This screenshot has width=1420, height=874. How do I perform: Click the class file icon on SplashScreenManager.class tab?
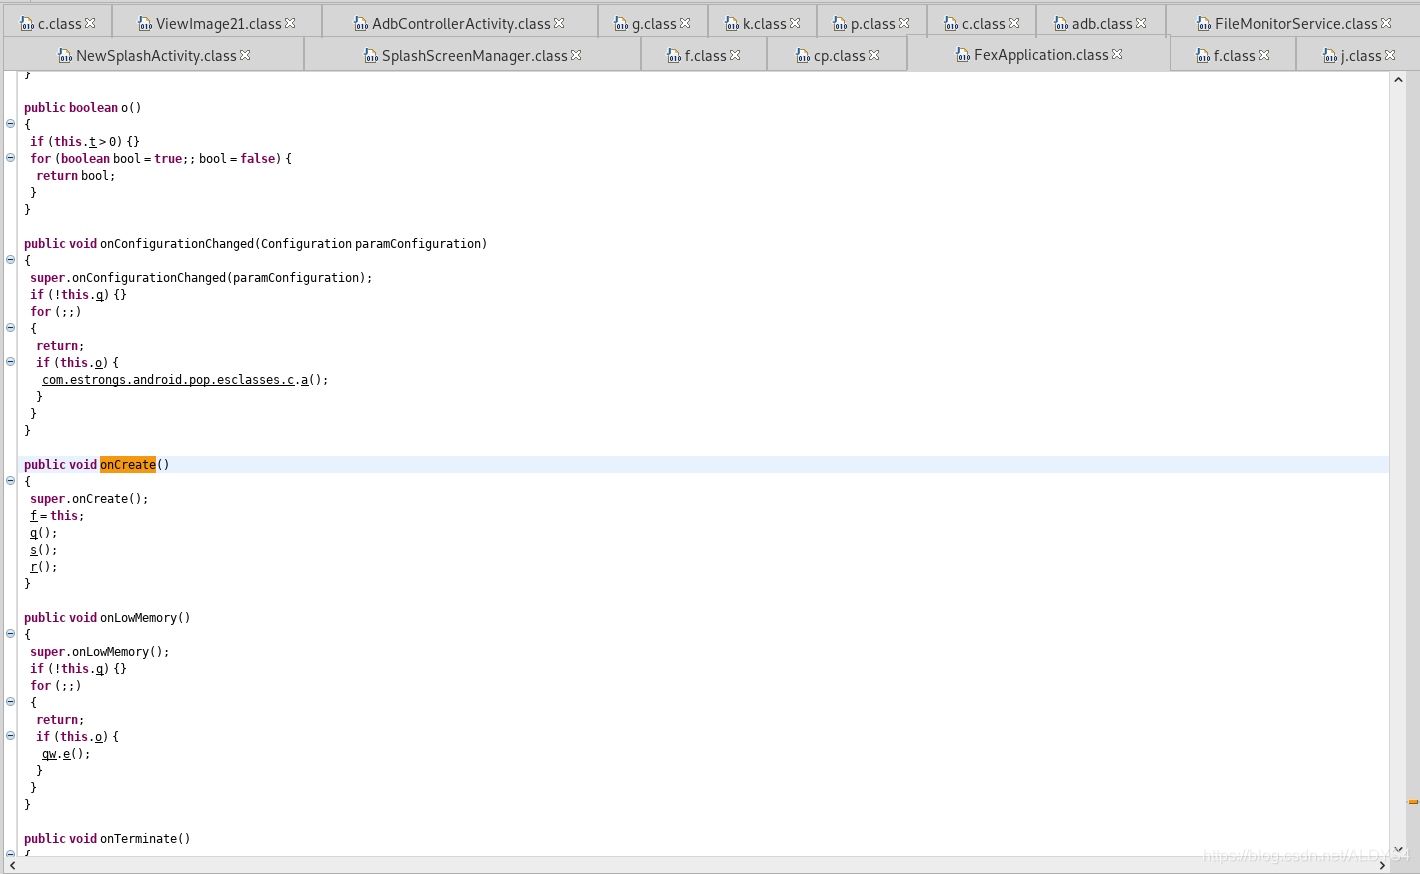371,56
